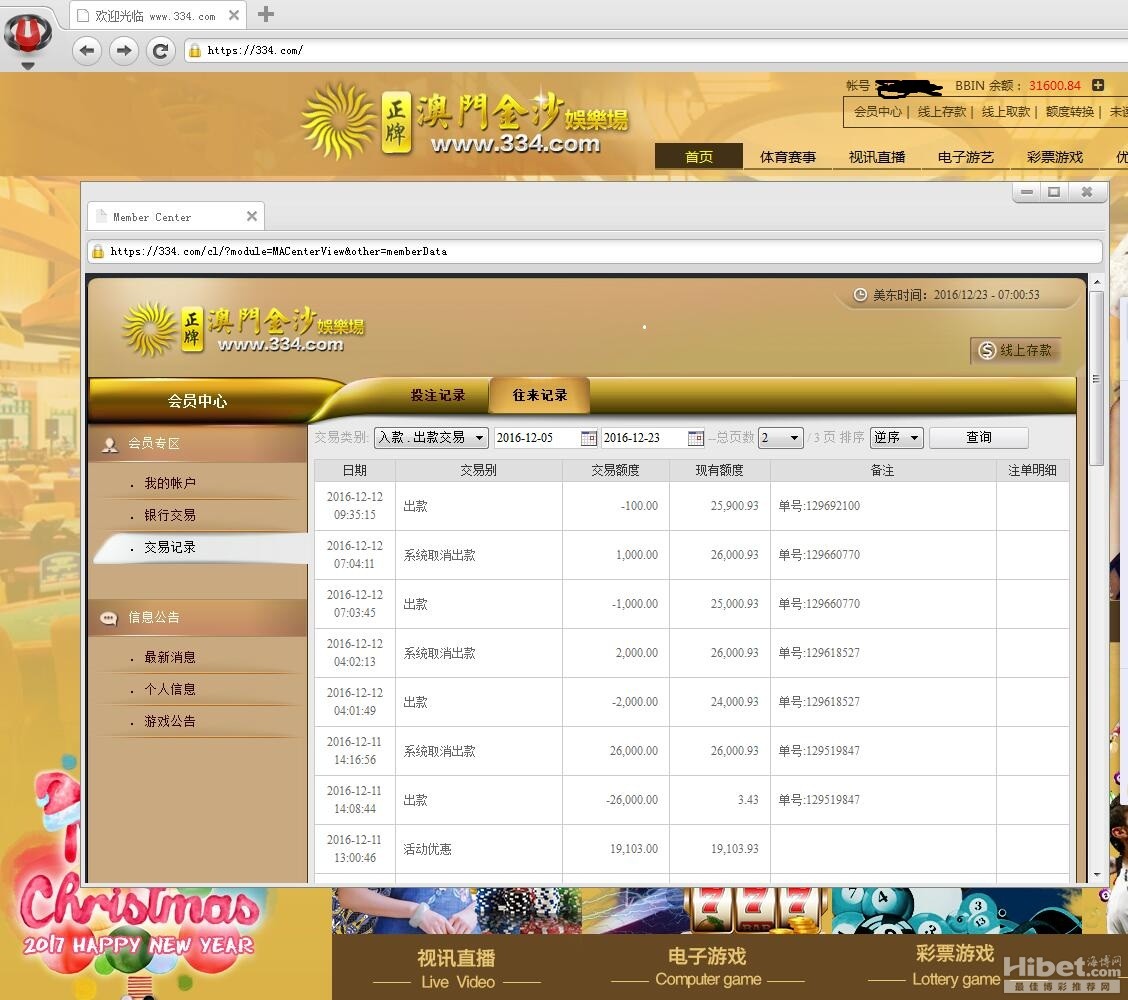Click the browser back arrow button
This screenshot has width=1128, height=1000.
(x=87, y=50)
